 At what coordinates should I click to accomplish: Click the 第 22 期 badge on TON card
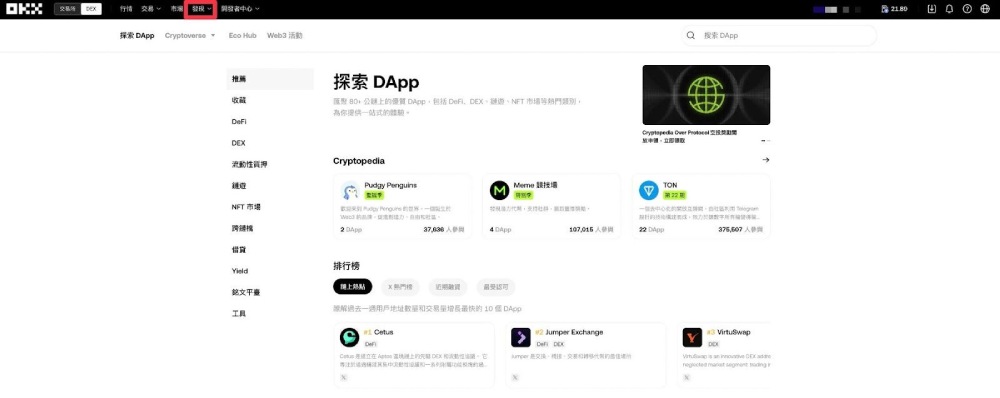pyautogui.click(x=675, y=195)
